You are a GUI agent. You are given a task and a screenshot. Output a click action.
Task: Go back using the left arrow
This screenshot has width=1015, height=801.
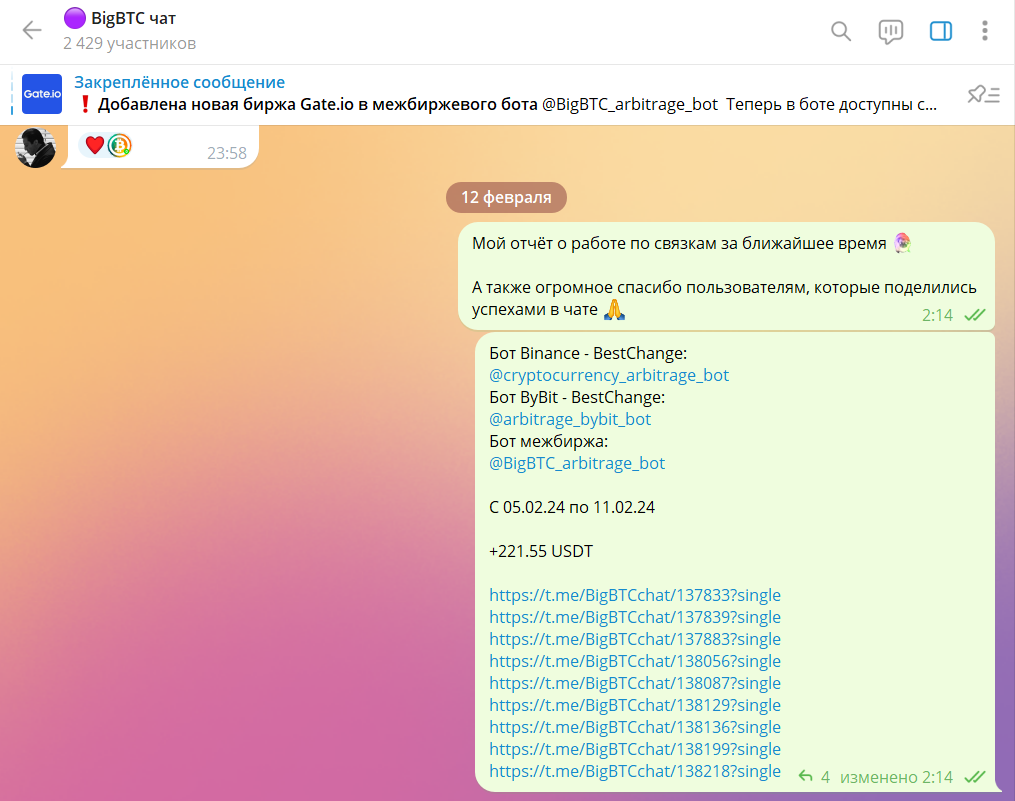[x=31, y=30]
